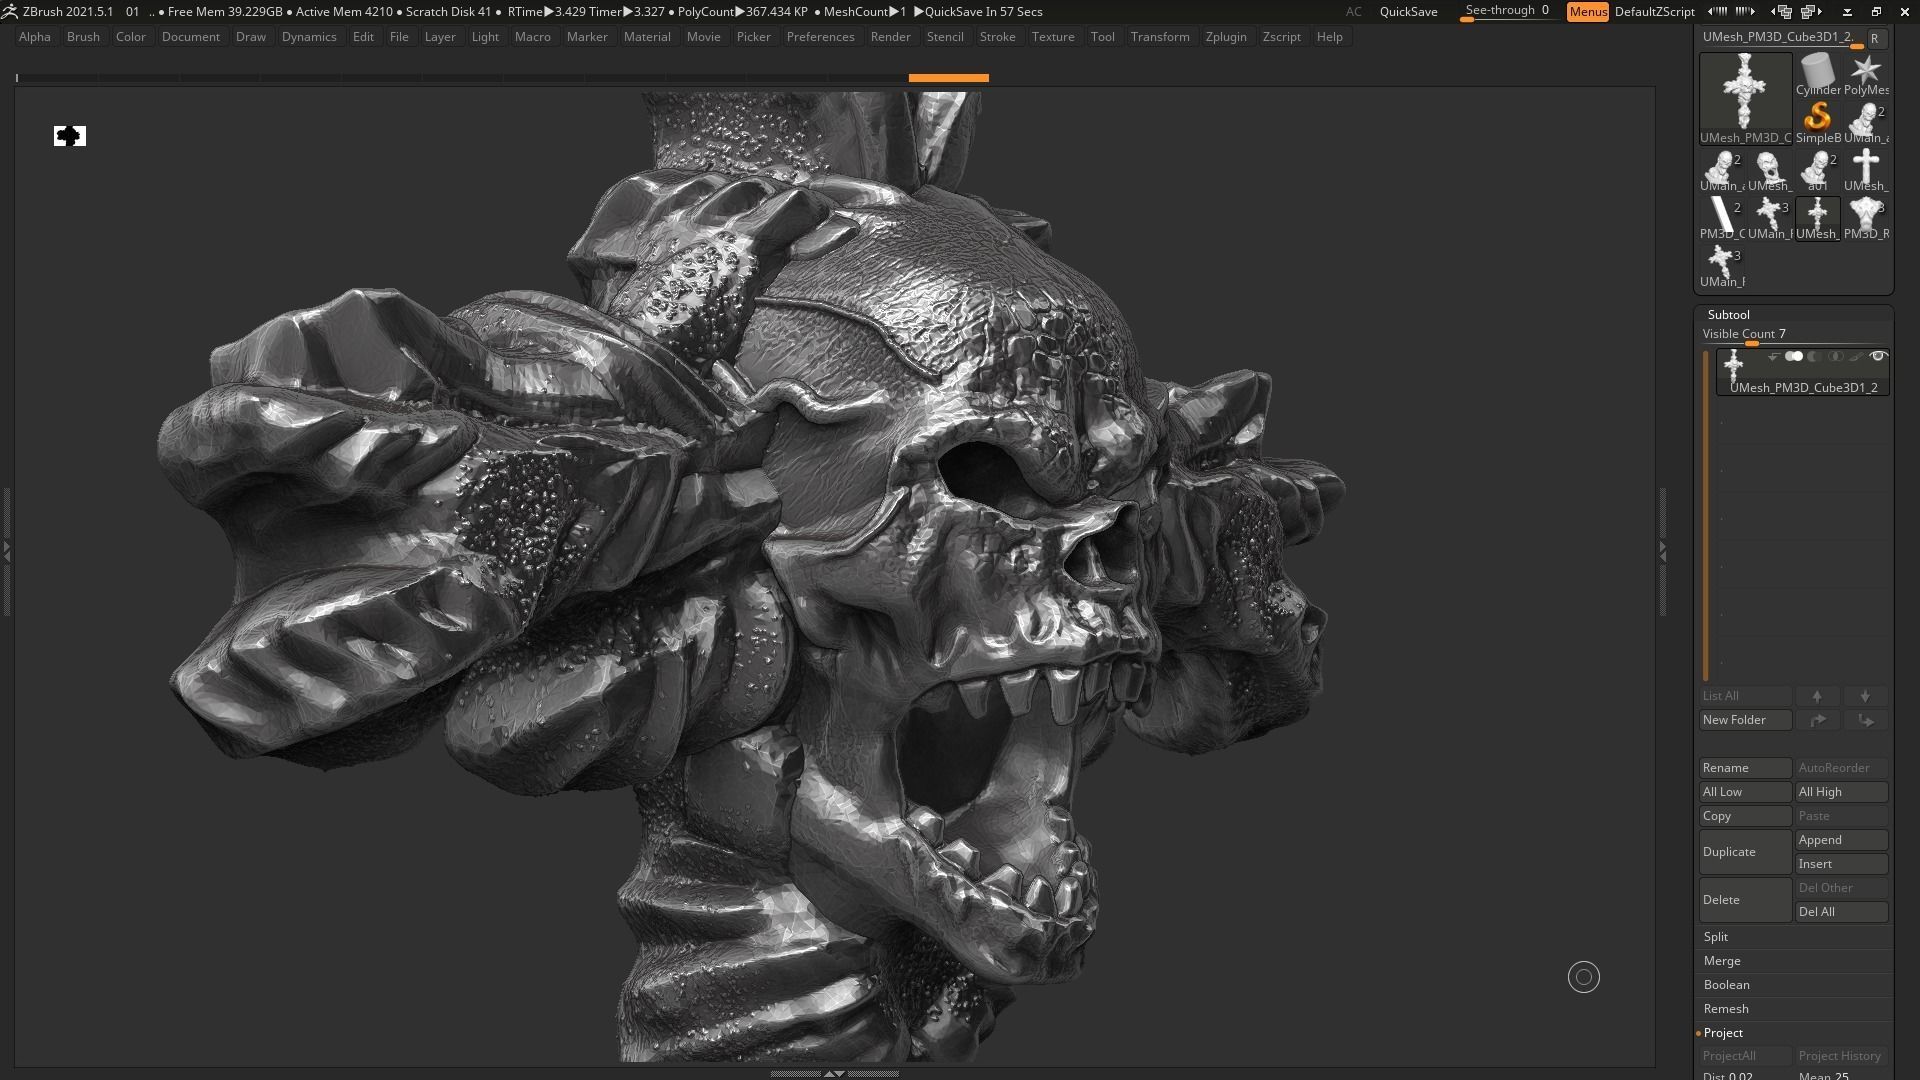Collapse the Project section
Viewport: 1920px width, 1080px height.
click(1723, 1033)
